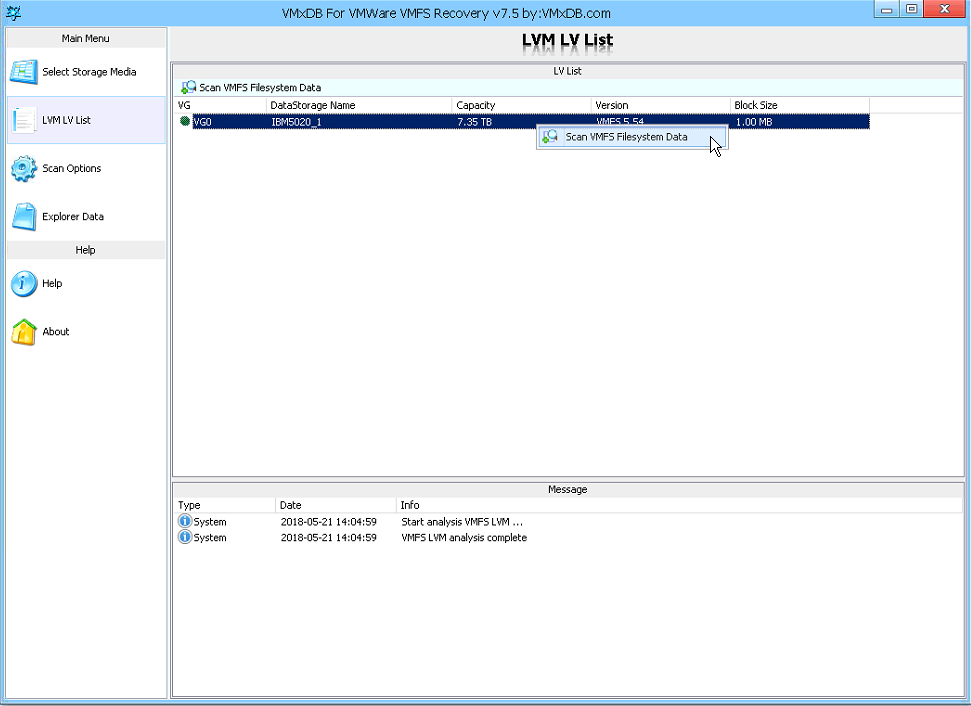Choose Scan VMFS Filesystem Data from context menu
The width and height of the screenshot is (971, 706).
click(632, 137)
